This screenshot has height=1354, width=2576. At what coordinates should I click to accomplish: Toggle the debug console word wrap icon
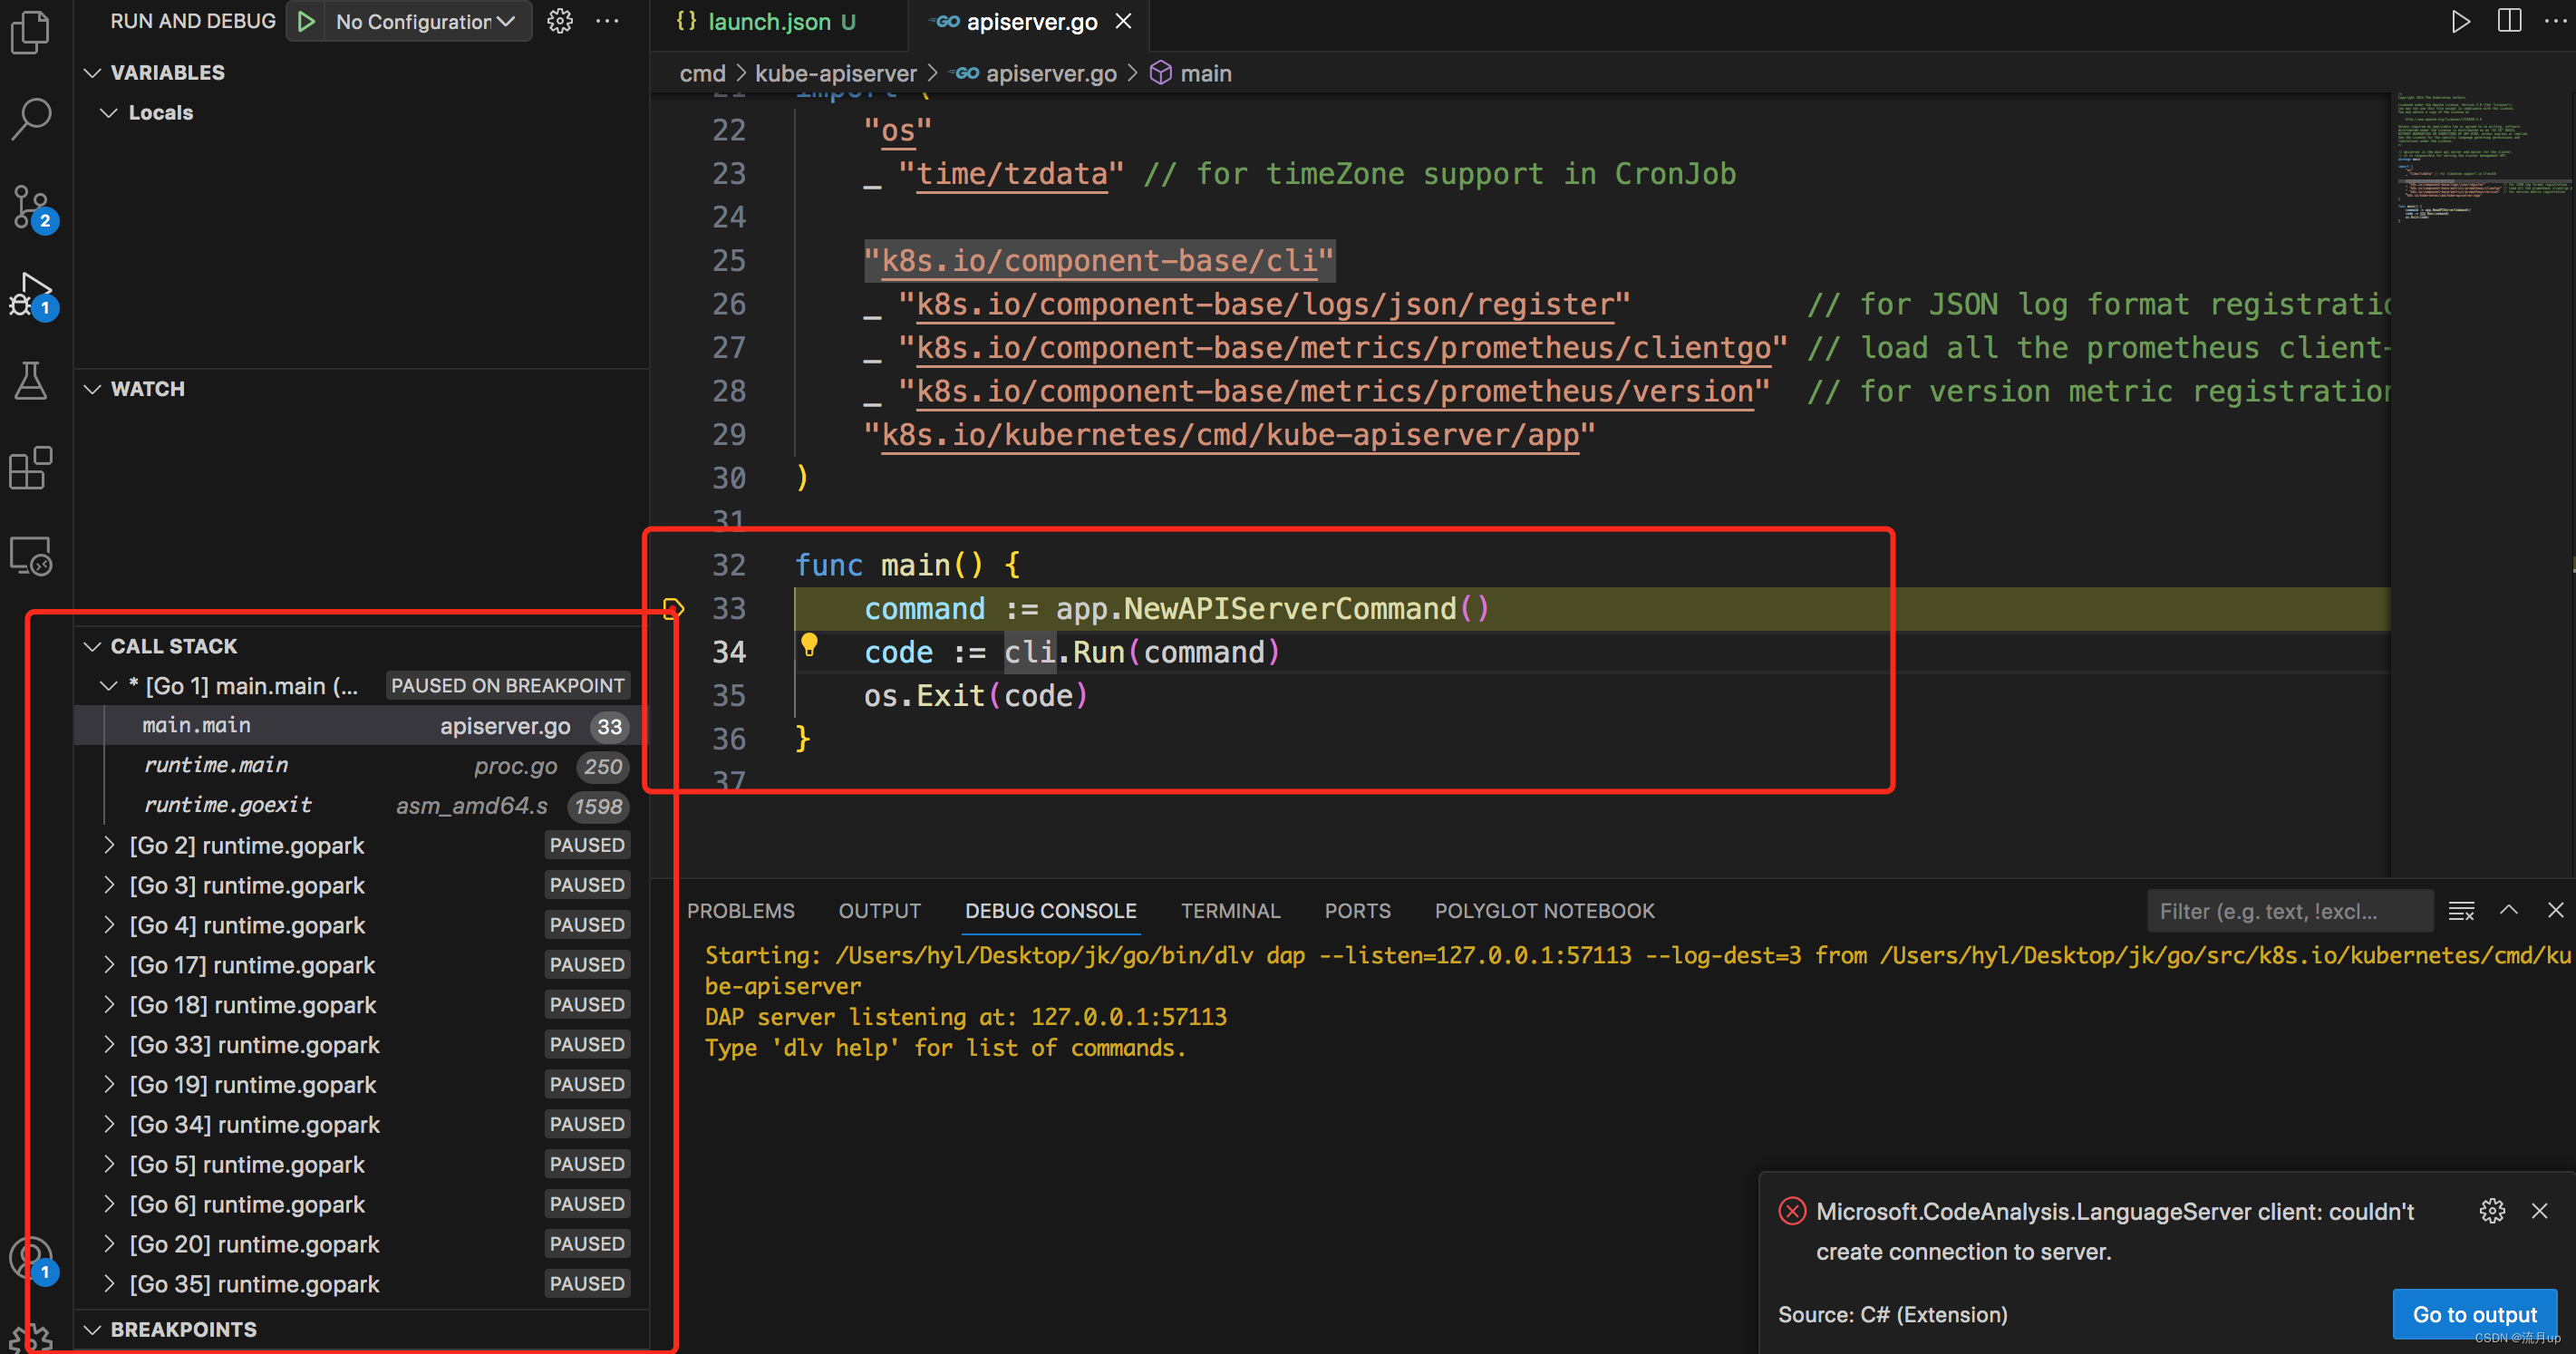click(2461, 911)
